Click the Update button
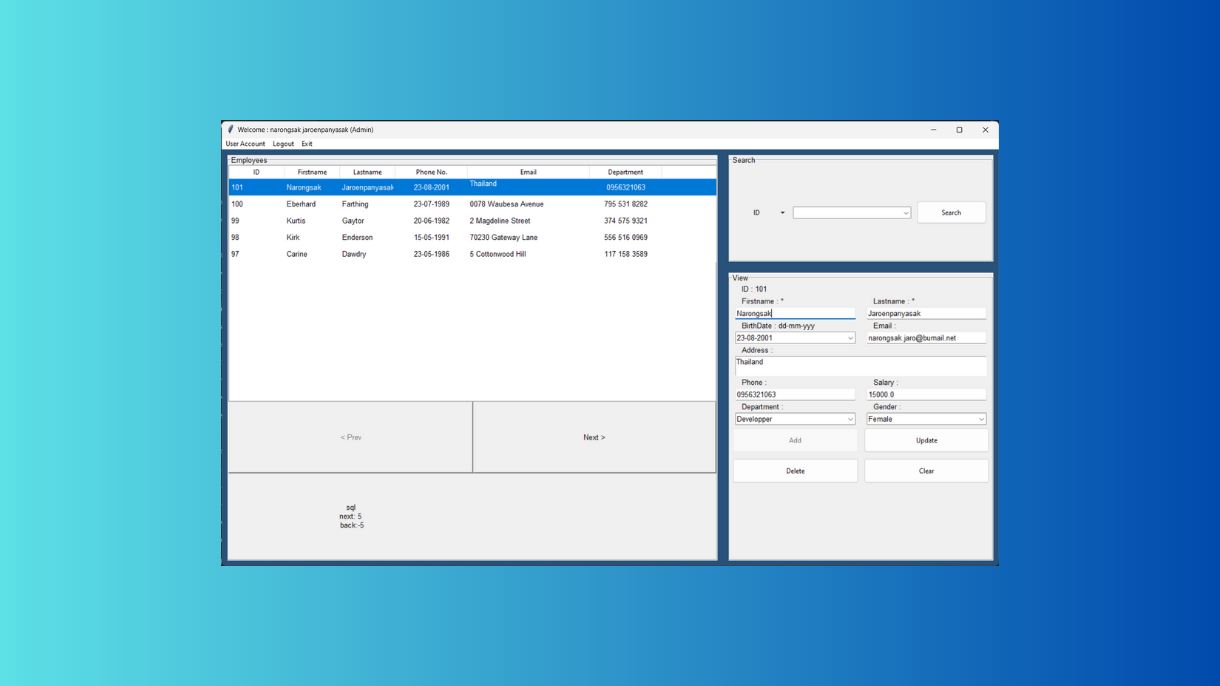The image size is (1220, 686). tap(926, 440)
